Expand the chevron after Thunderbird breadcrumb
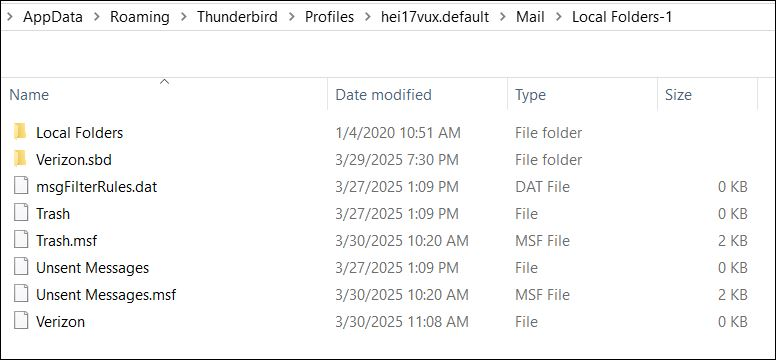This screenshot has width=776, height=360. point(291,17)
